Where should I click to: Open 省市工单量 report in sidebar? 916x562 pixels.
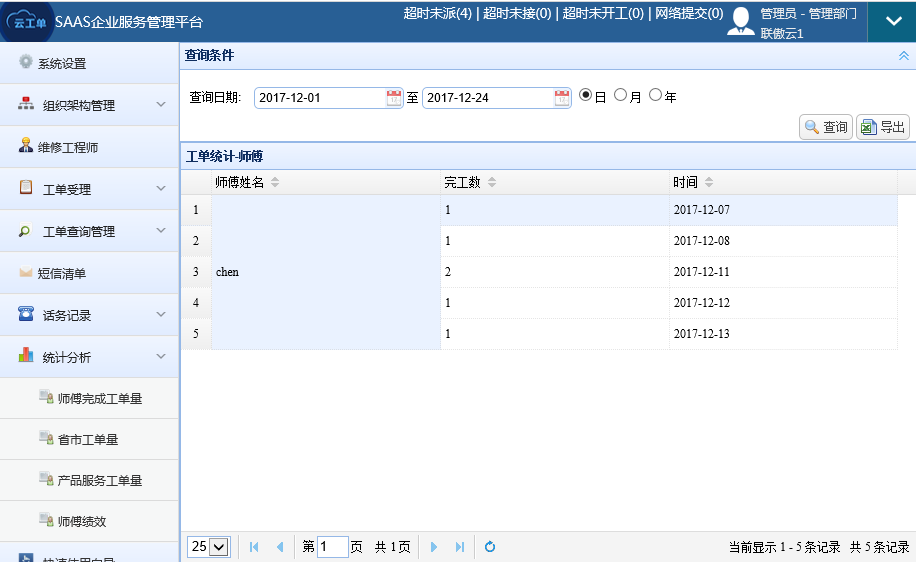pos(88,440)
